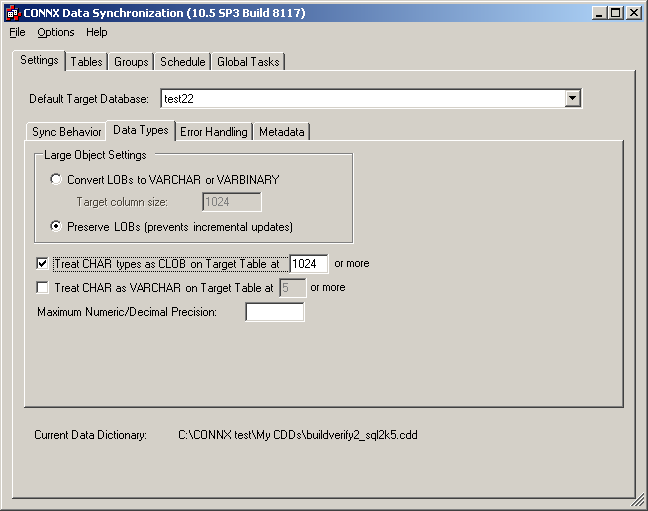Maximize the CONNX Data Synchronization window
Screen dimensions: 648x511
click(x=615, y=13)
